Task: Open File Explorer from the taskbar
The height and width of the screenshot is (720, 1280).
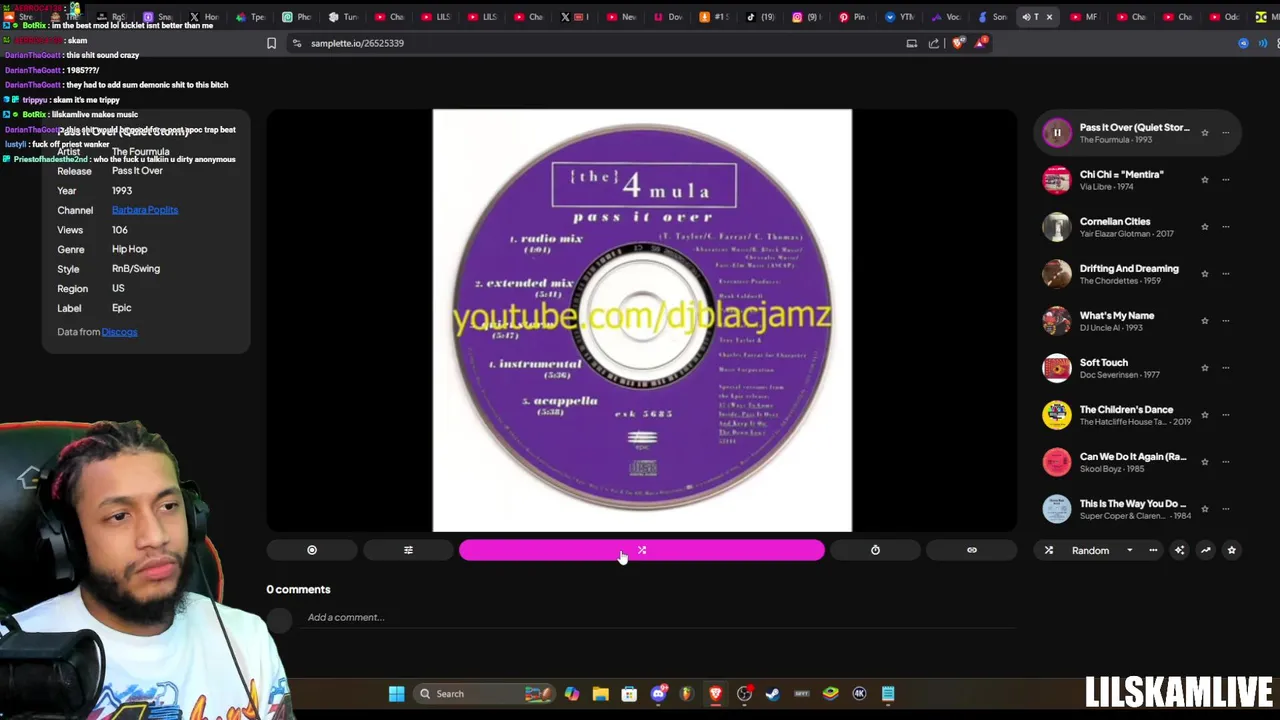Action: tap(600, 694)
